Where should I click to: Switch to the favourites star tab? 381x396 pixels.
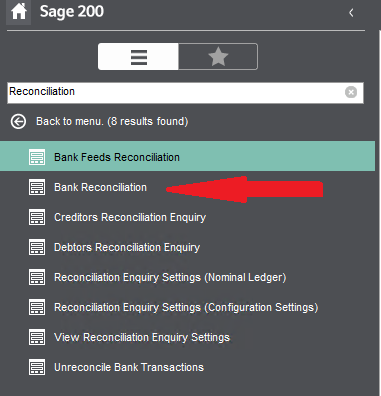pyautogui.click(x=218, y=57)
